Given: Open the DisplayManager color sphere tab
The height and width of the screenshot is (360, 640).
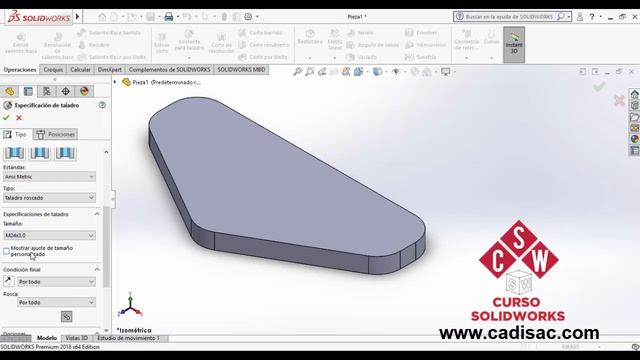Looking at the screenshot, I should (x=84, y=91).
